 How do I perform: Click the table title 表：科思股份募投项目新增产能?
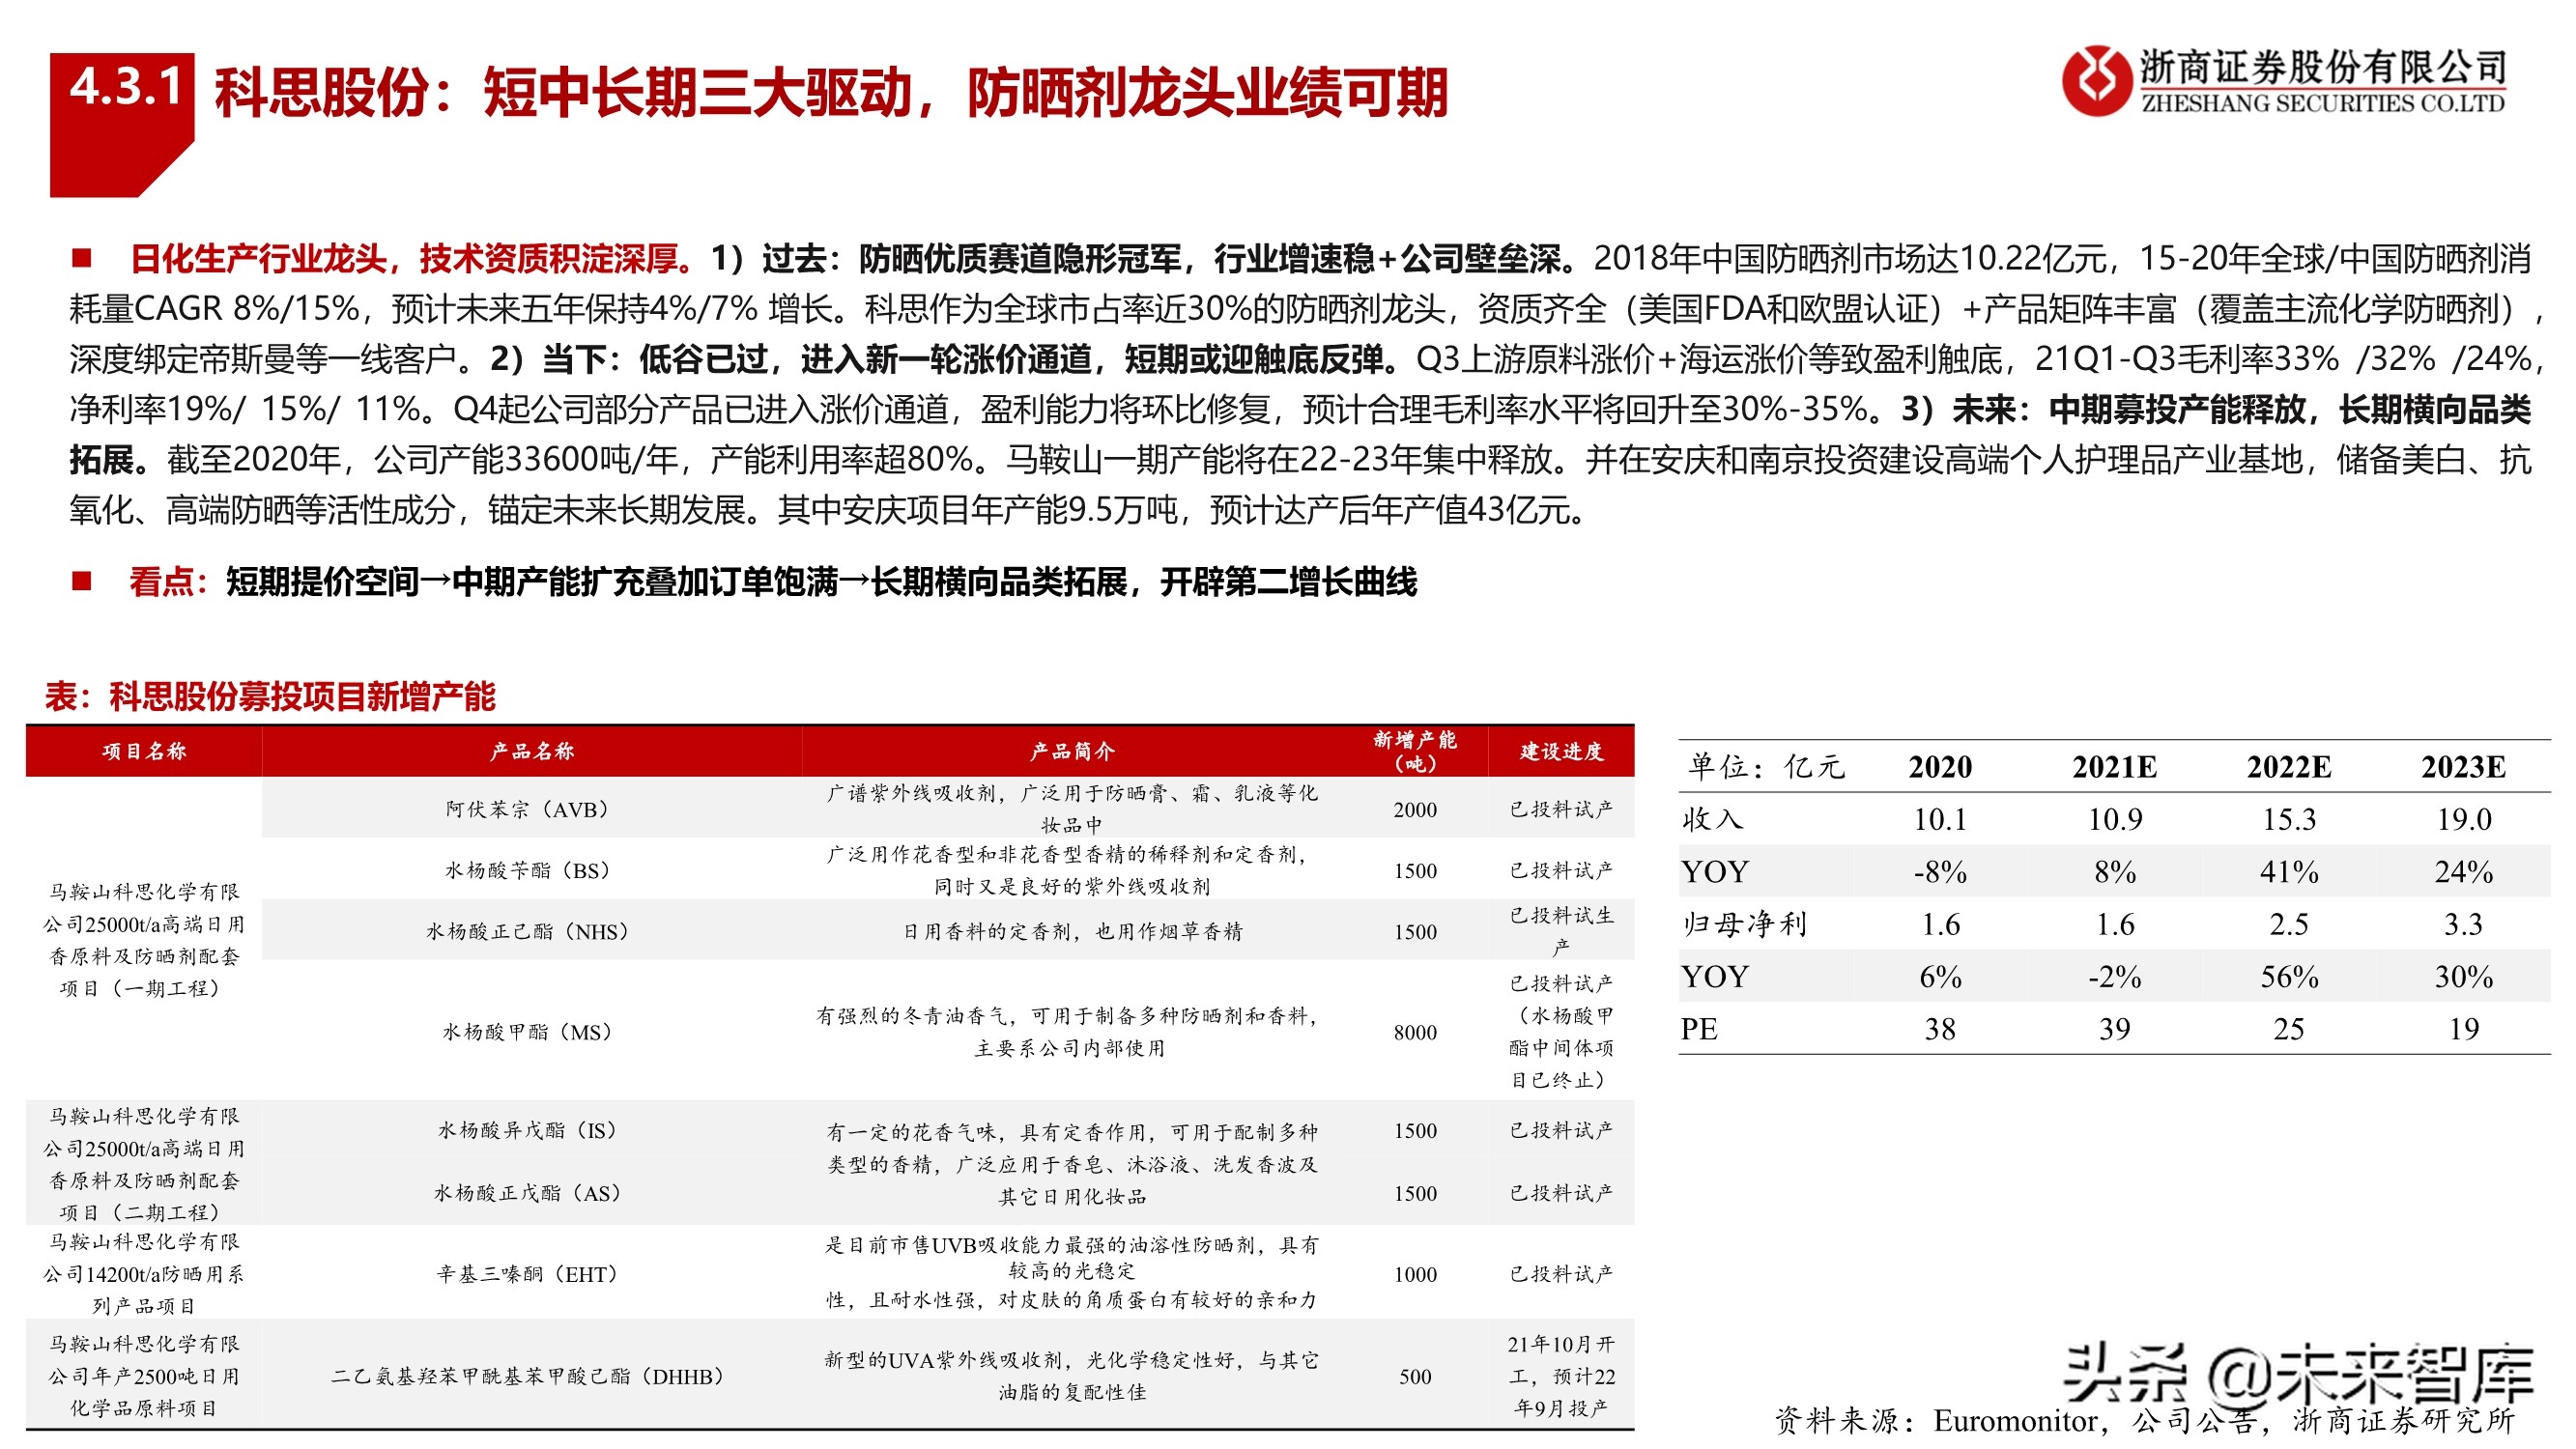[270, 696]
